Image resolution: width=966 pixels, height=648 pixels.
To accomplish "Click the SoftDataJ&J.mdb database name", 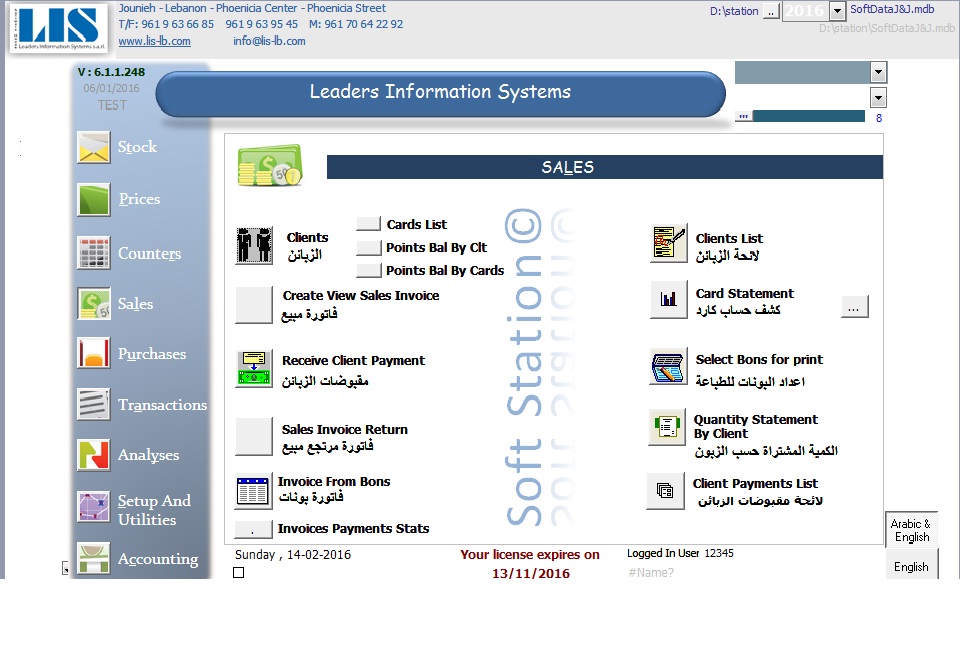I will click(892, 9).
